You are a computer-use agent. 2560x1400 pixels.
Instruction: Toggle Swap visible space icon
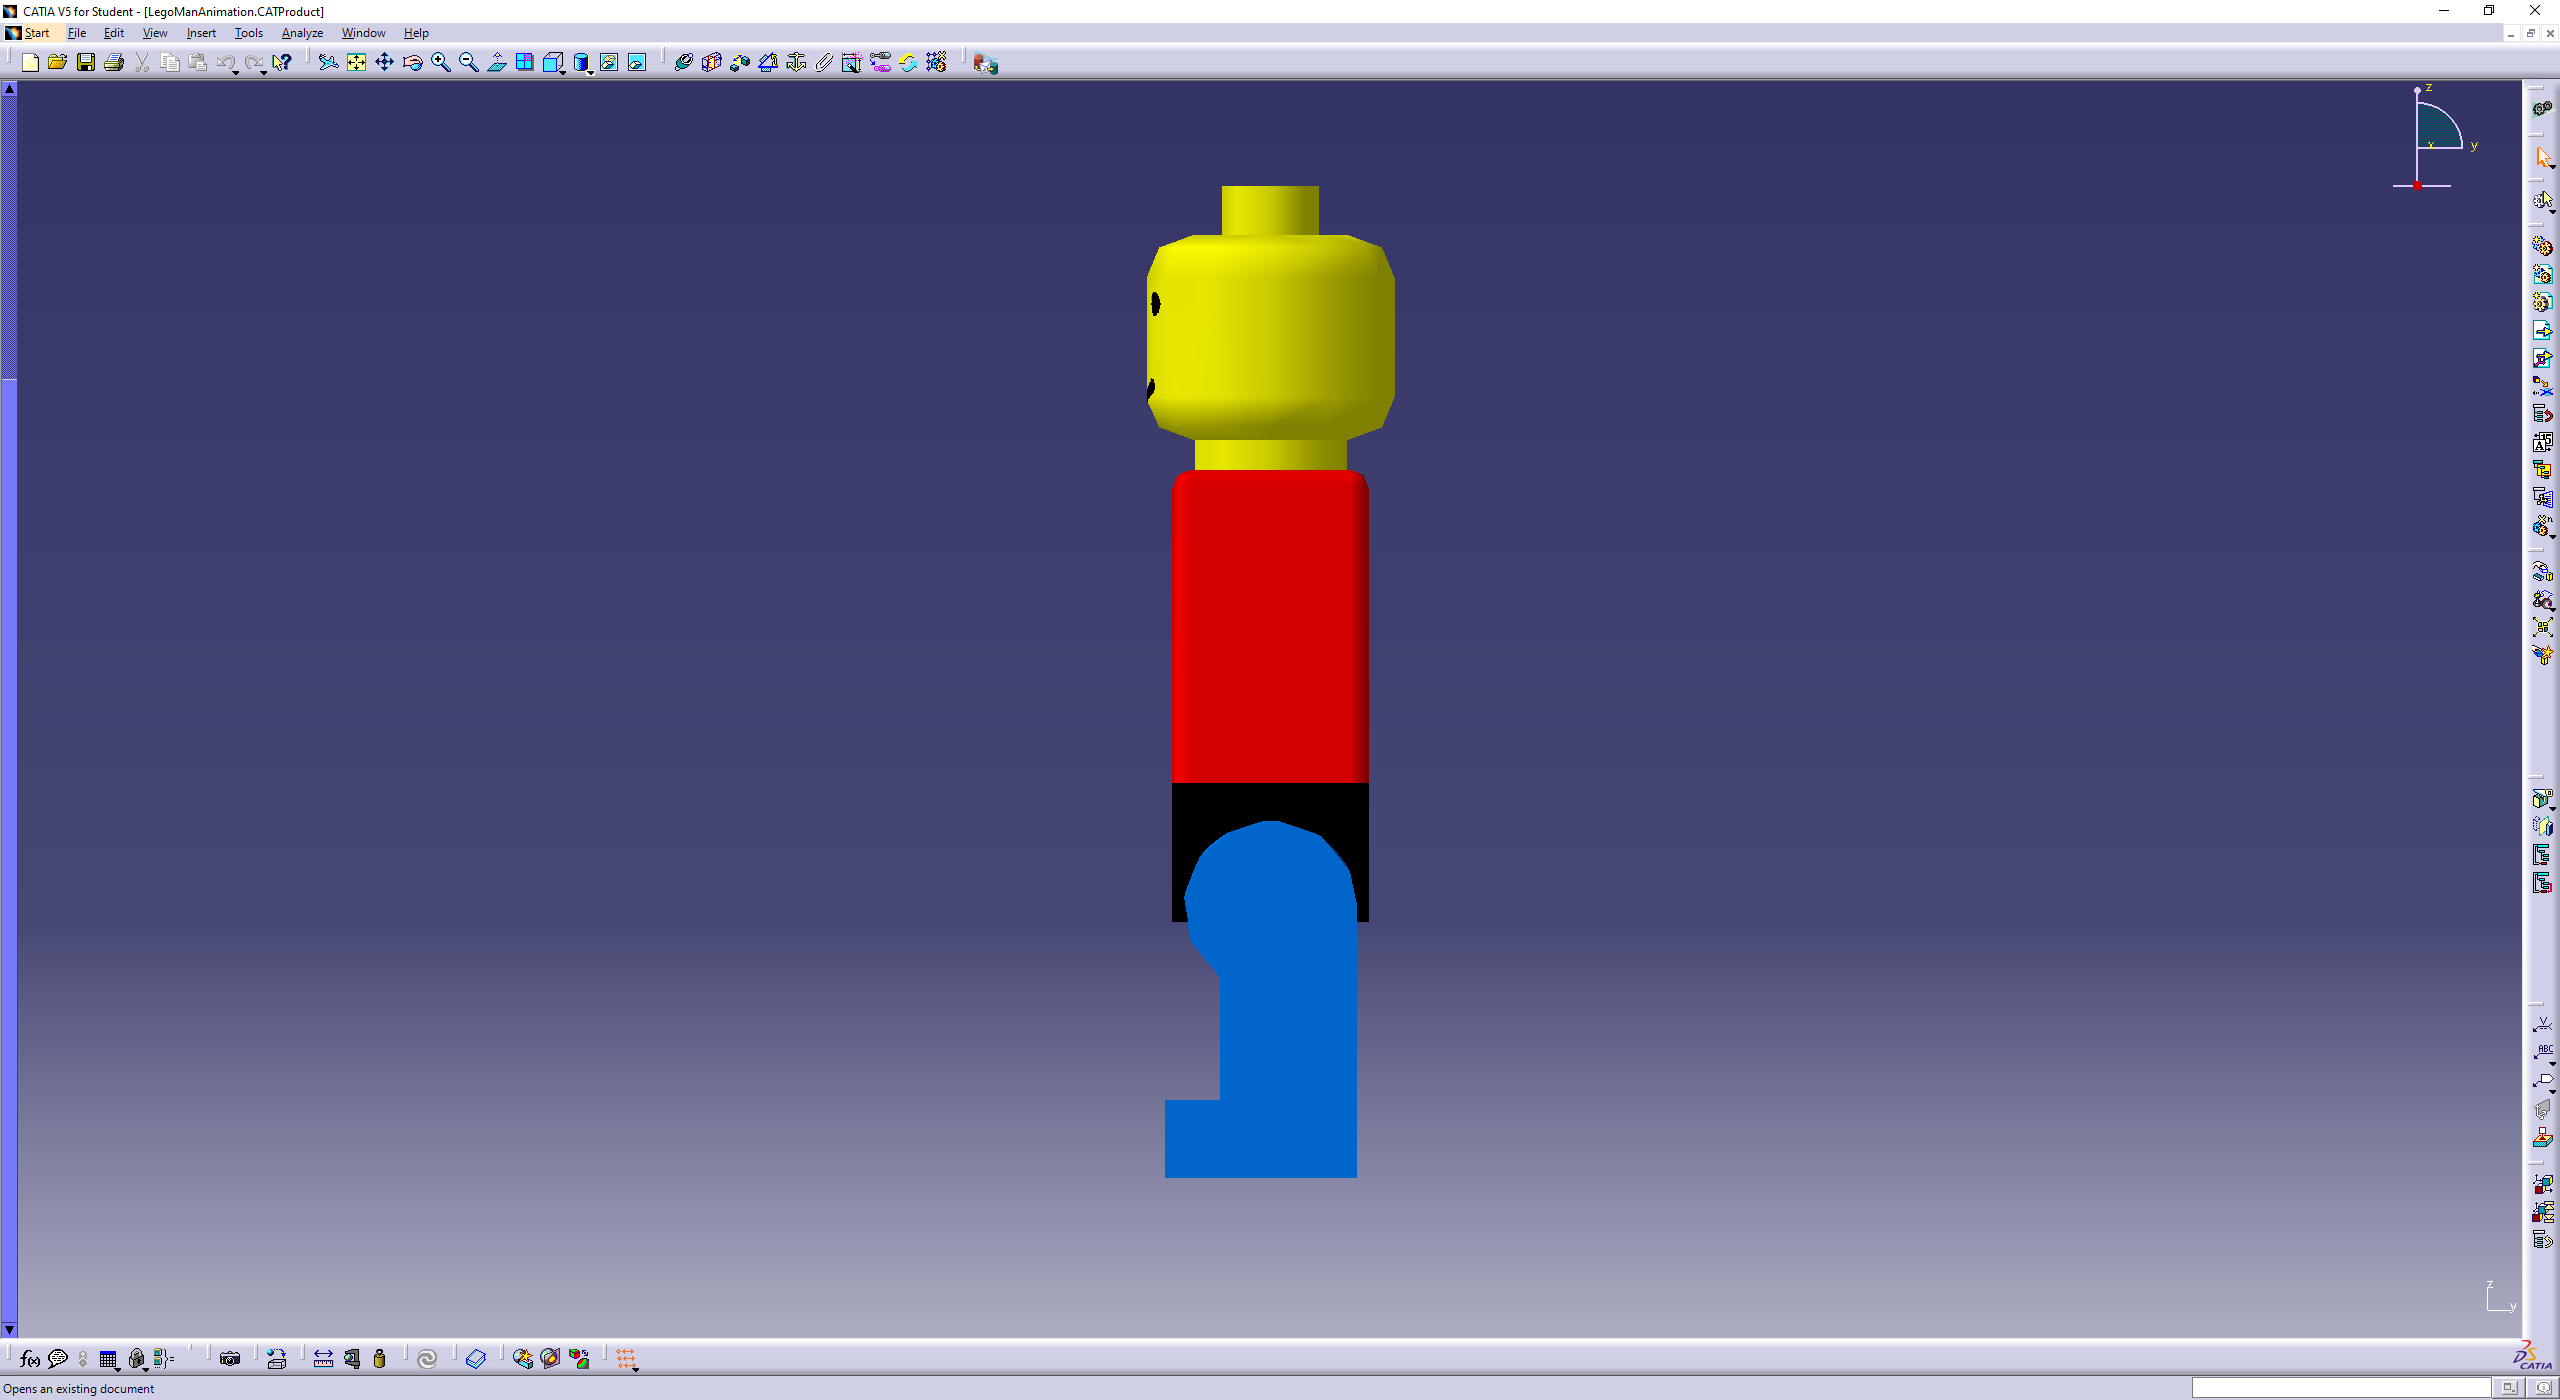pos(636,63)
